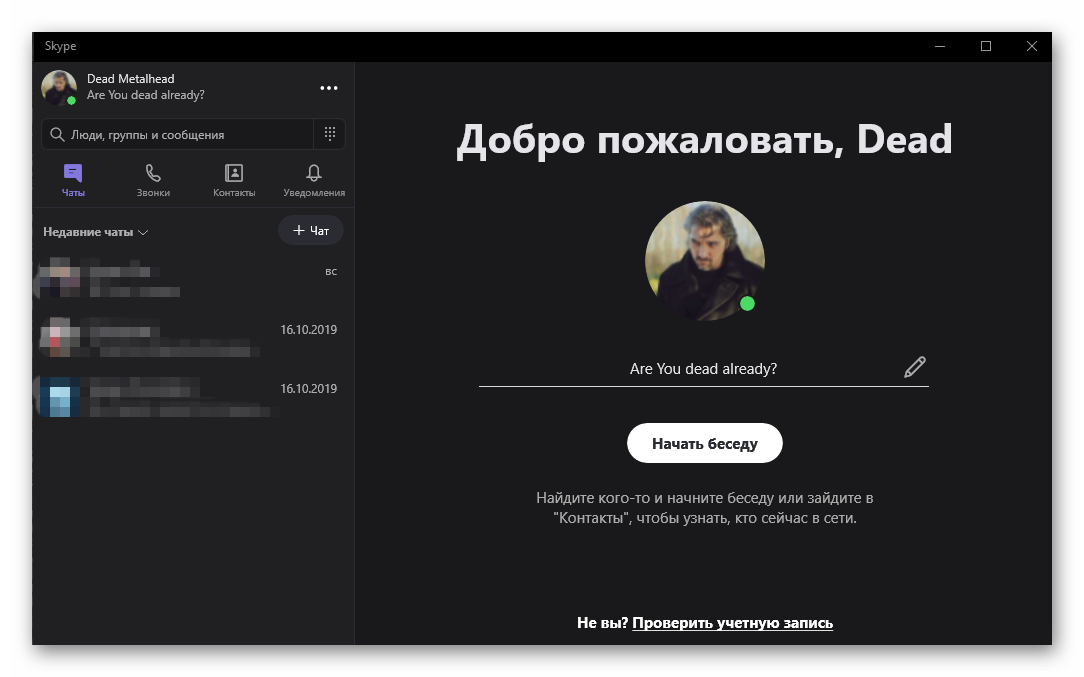The image size is (1084, 677).
Task: Click the pencil icon to edit status
Action: 914,367
